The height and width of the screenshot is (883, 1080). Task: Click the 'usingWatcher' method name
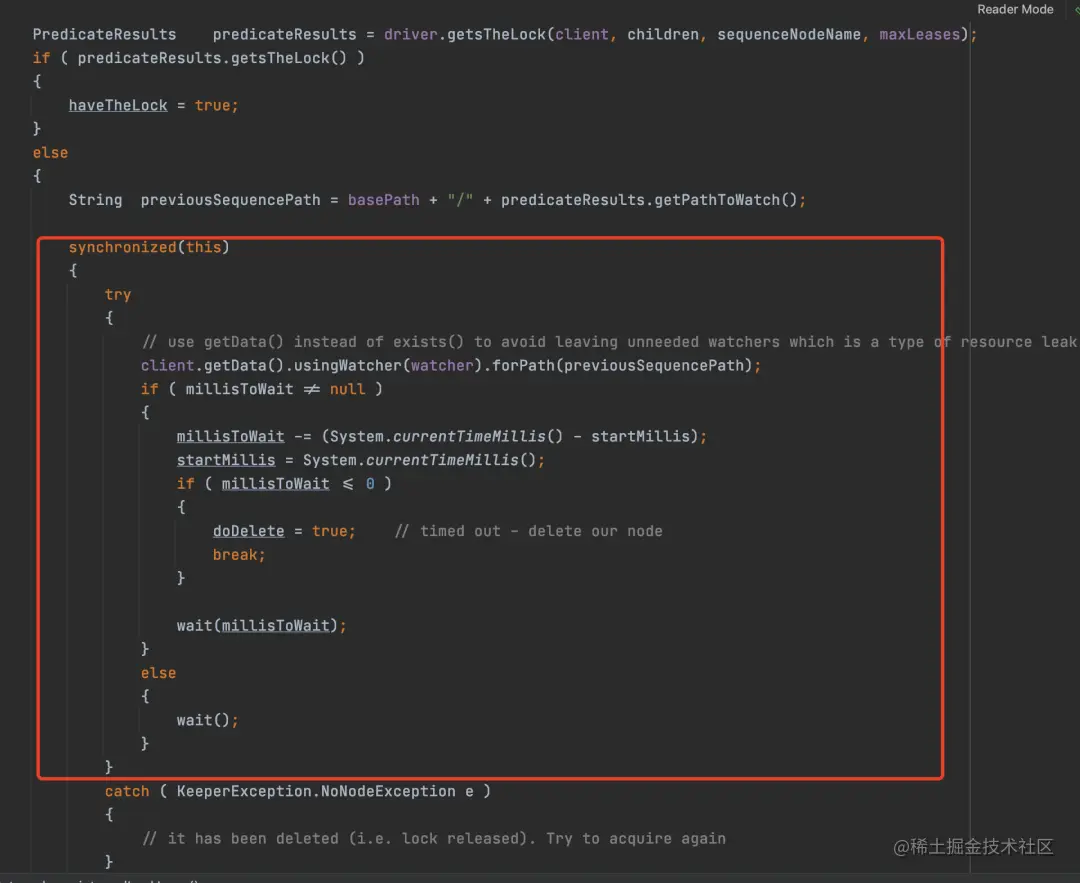(x=347, y=366)
